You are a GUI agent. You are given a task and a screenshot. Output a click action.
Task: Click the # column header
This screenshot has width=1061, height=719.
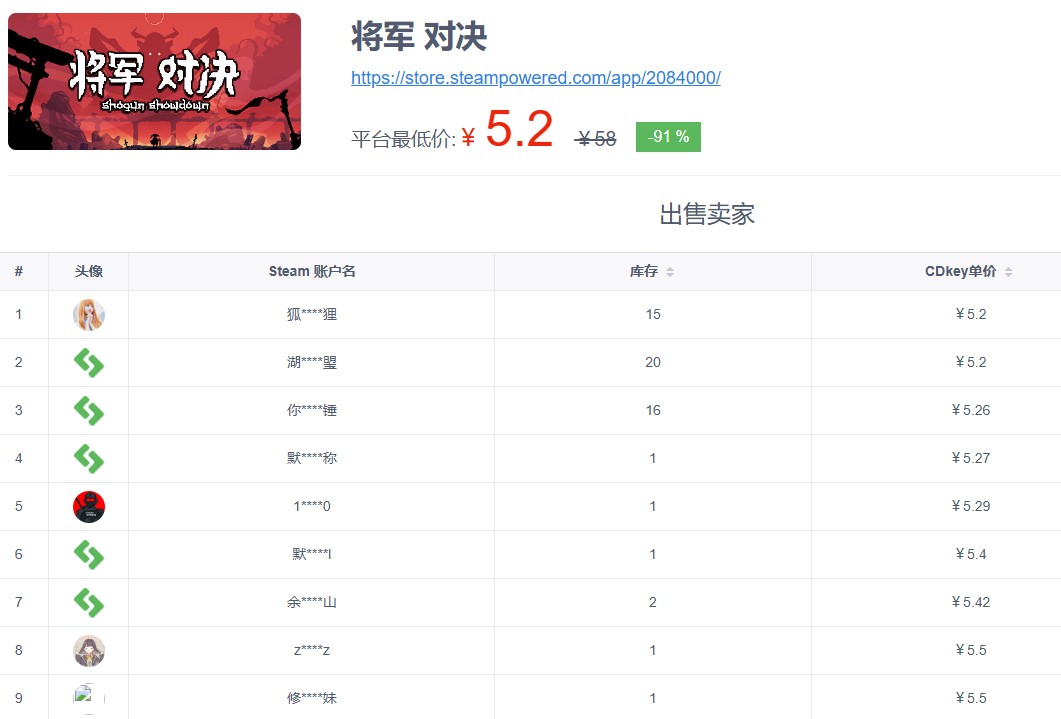click(19, 272)
